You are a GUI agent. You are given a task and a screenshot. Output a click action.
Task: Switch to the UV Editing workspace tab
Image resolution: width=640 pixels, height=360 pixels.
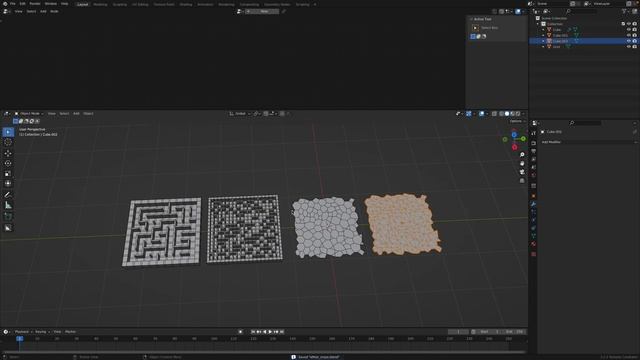pyautogui.click(x=140, y=4)
